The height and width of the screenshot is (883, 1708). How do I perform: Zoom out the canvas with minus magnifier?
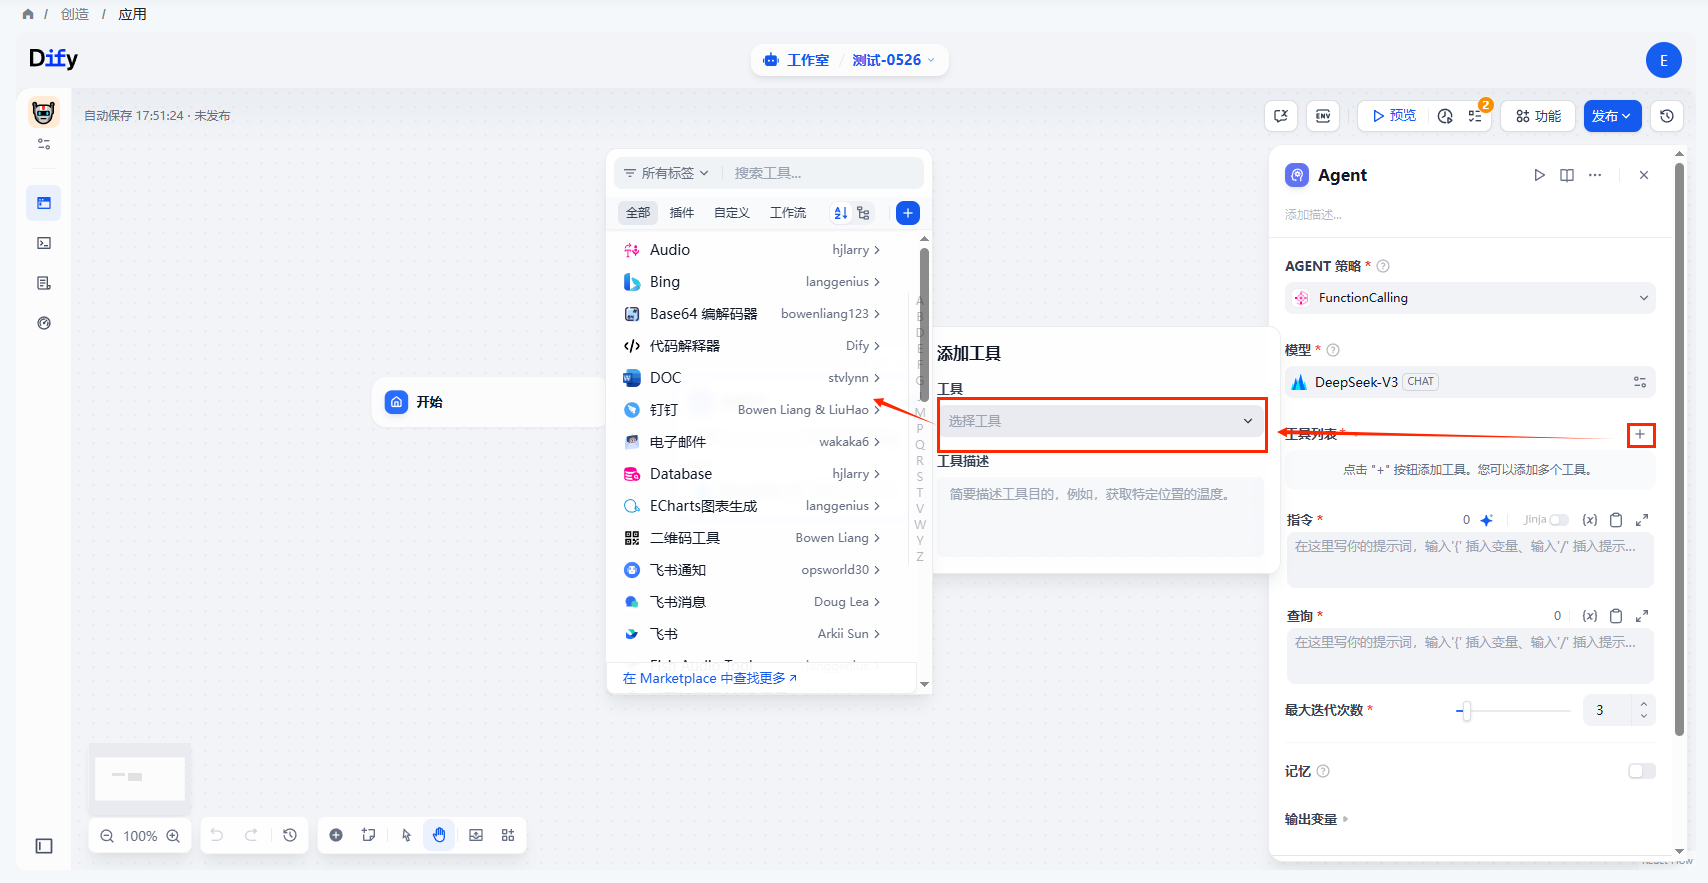click(x=107, y=836)
